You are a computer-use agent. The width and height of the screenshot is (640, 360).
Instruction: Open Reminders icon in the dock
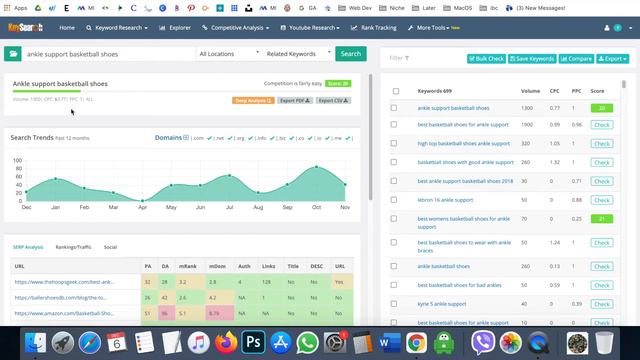pos(144,342)
